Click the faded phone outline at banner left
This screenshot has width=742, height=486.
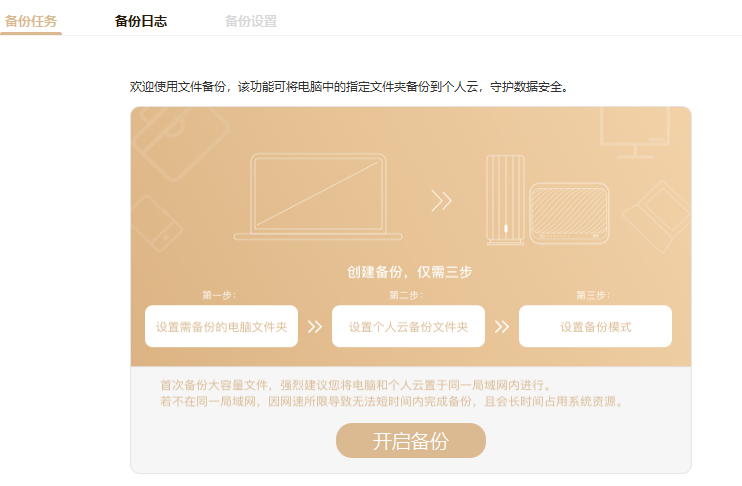[156, 223]
